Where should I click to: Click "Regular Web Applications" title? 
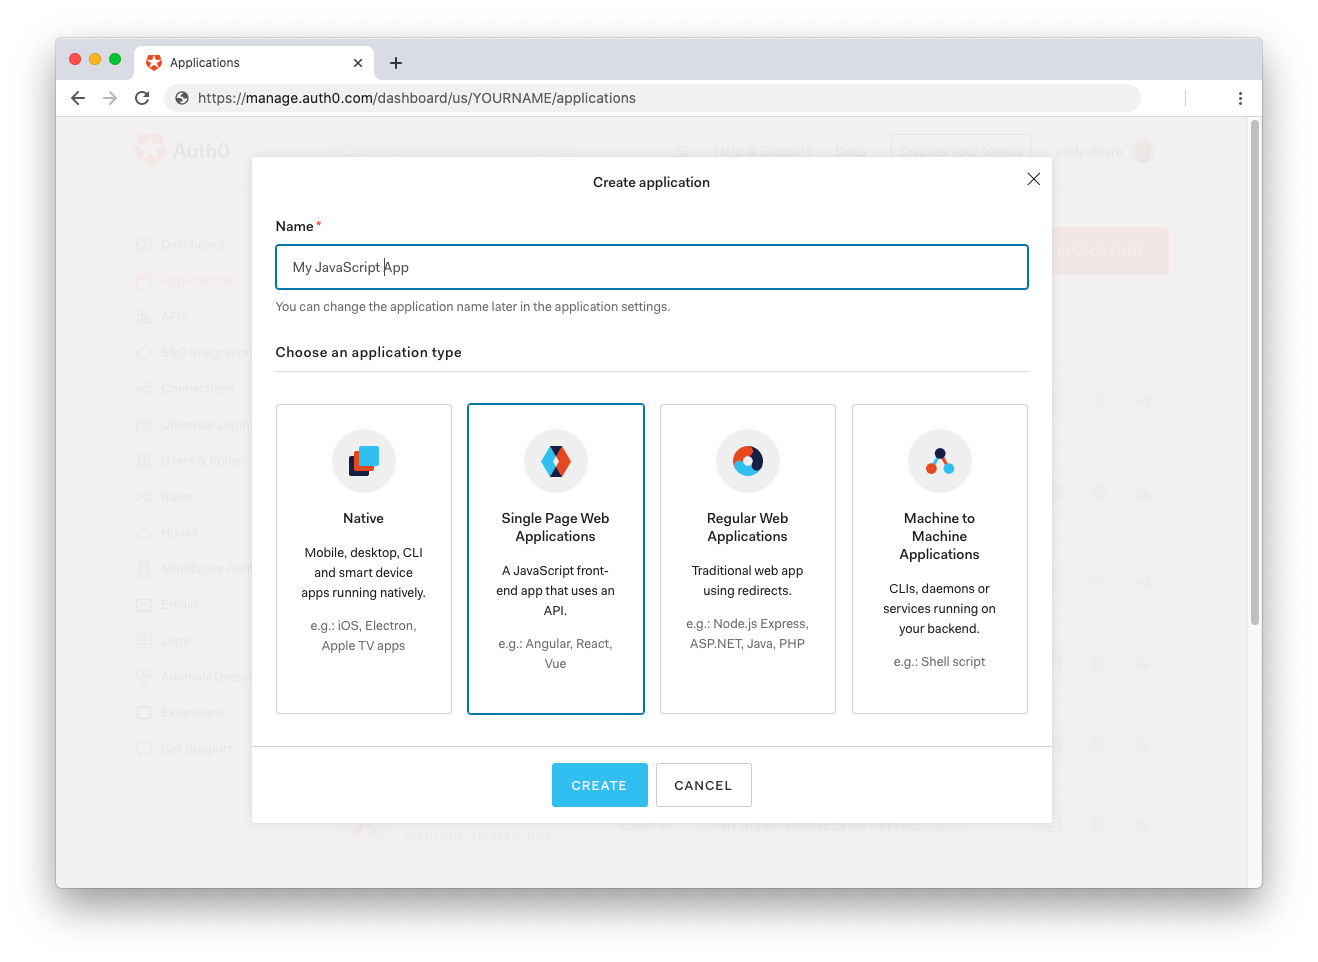coord(748,527)
